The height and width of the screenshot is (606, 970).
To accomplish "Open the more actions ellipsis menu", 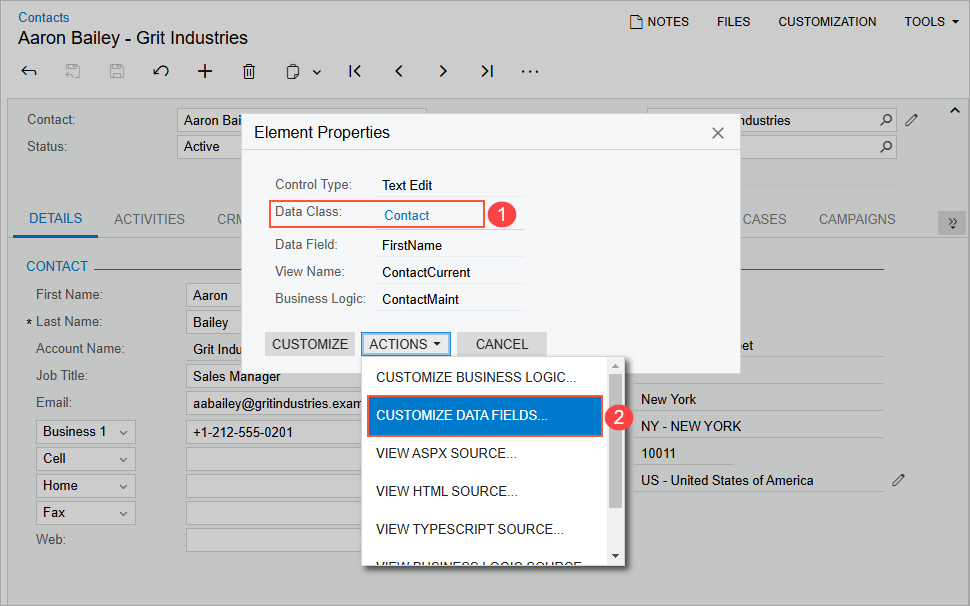I will (531, 71).
